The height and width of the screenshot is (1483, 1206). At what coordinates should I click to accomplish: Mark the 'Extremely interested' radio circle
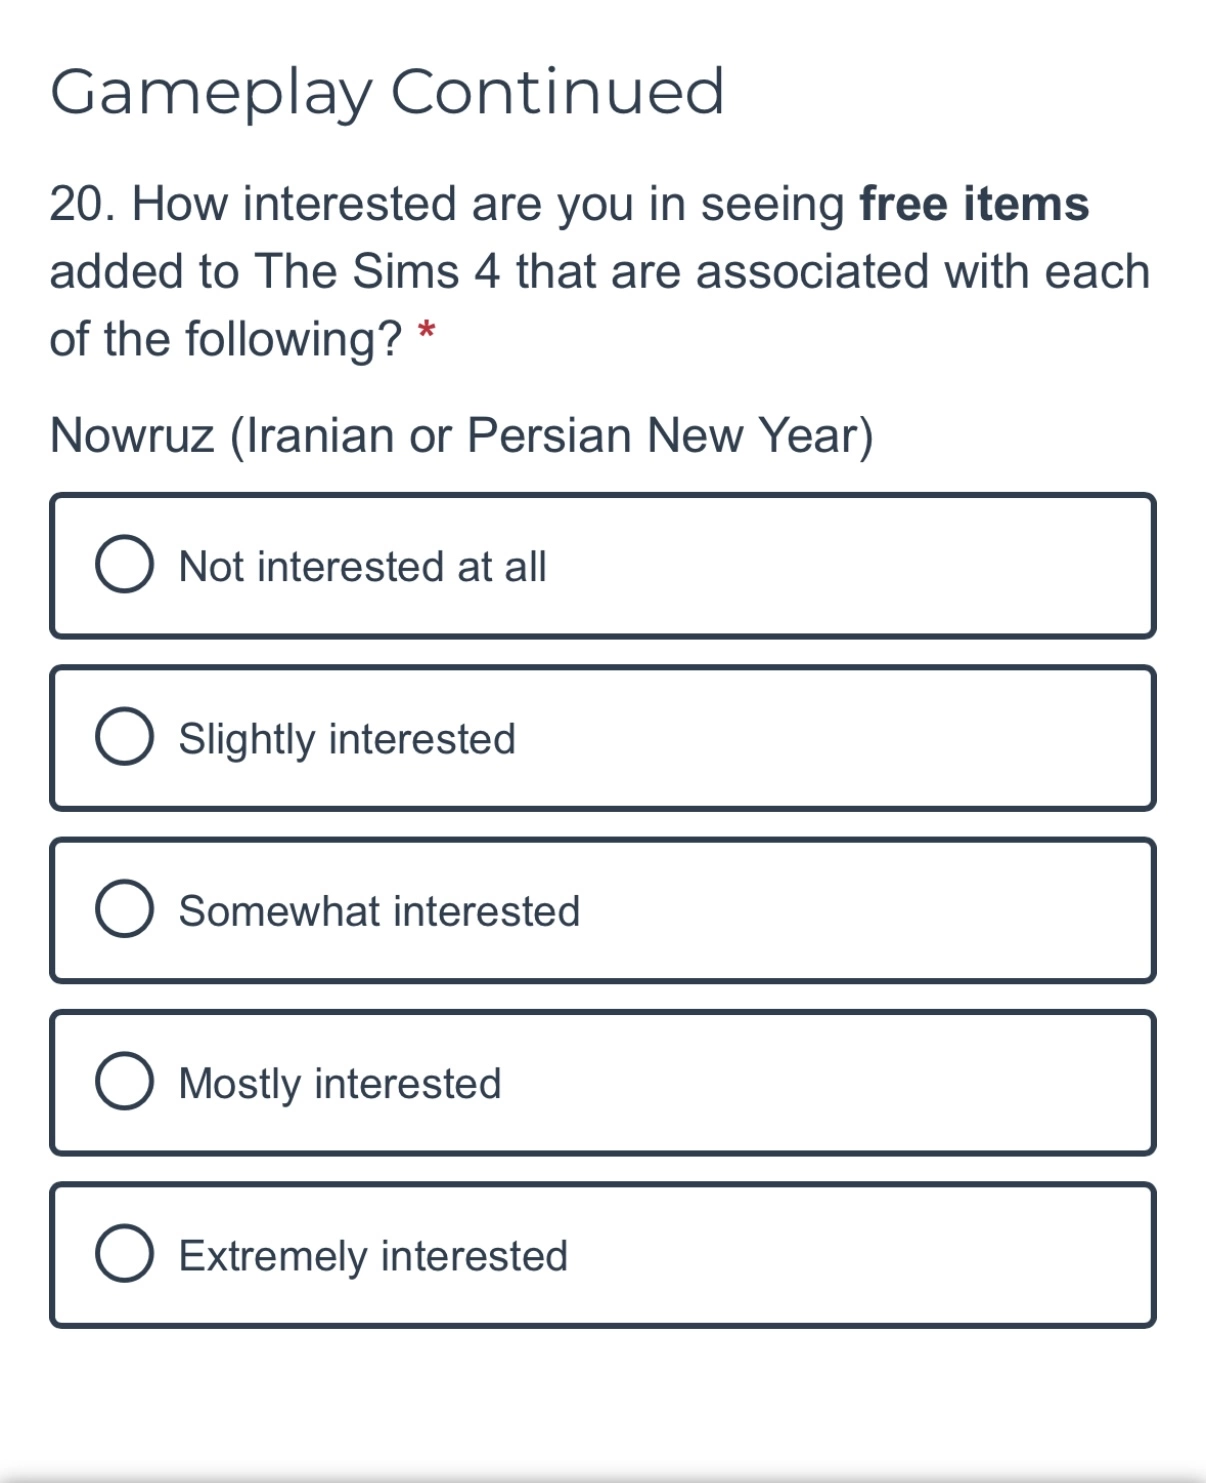pyautogui.click(x=124, y=1255)
